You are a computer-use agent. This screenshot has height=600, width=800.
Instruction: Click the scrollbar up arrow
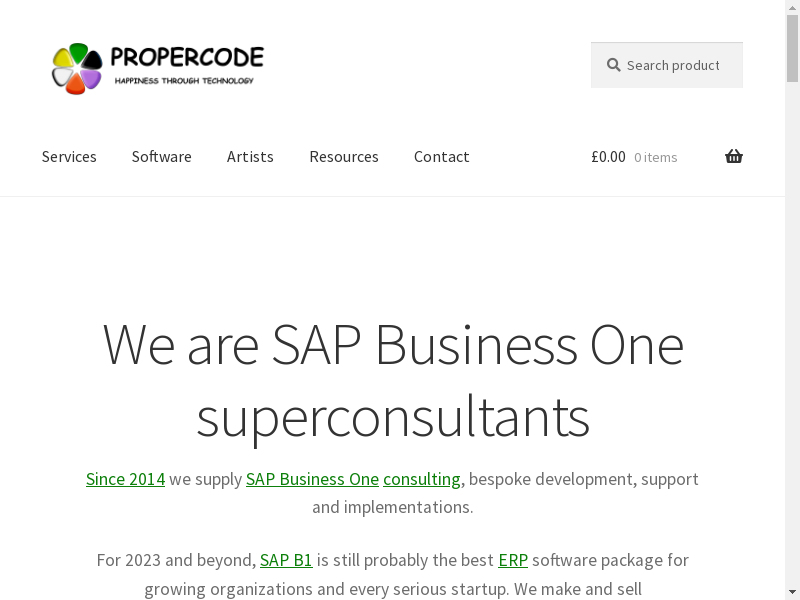click(x=792, y=7)
